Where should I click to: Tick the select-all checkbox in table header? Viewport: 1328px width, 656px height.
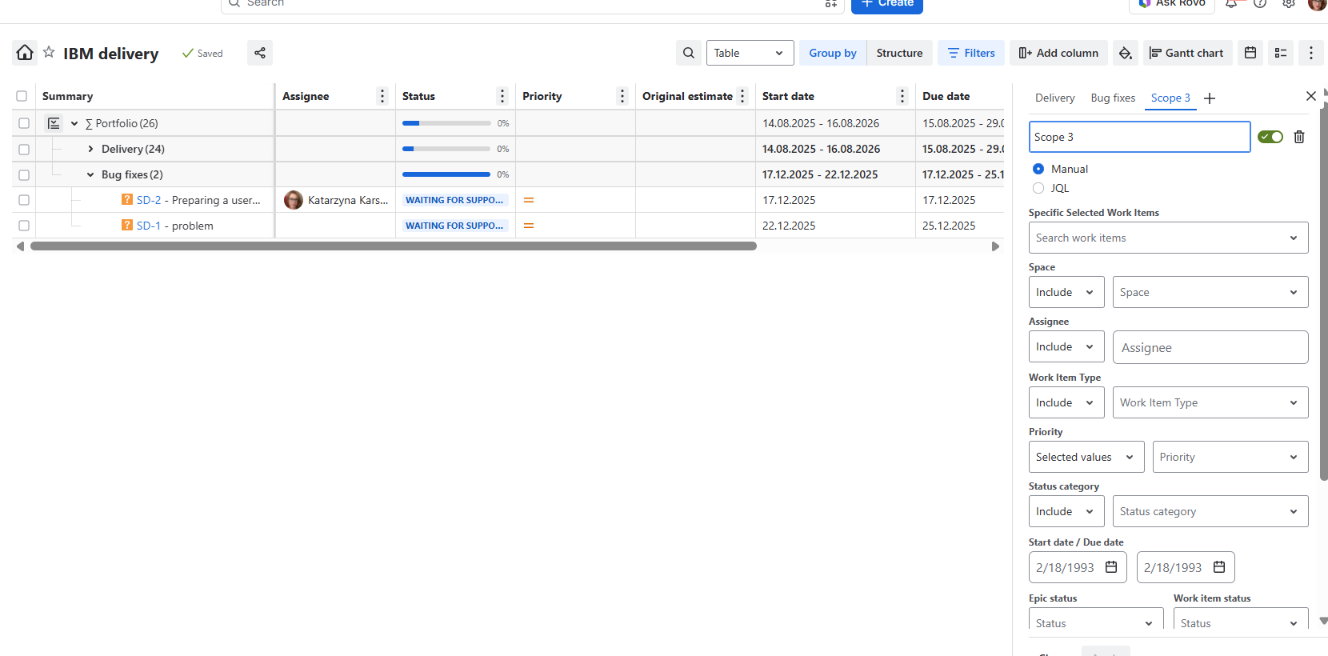coord(22,96)
